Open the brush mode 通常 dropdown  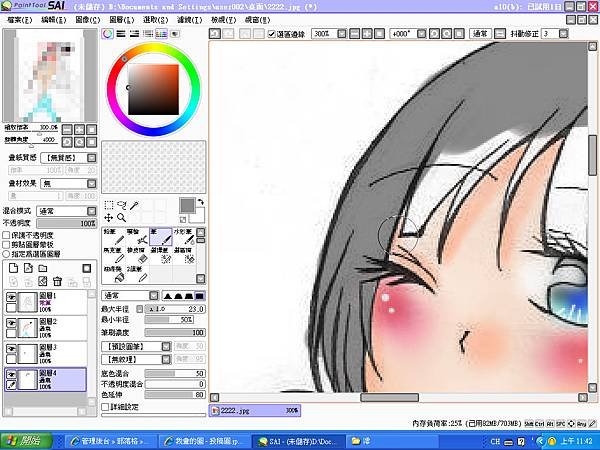(x=154, y=295)
